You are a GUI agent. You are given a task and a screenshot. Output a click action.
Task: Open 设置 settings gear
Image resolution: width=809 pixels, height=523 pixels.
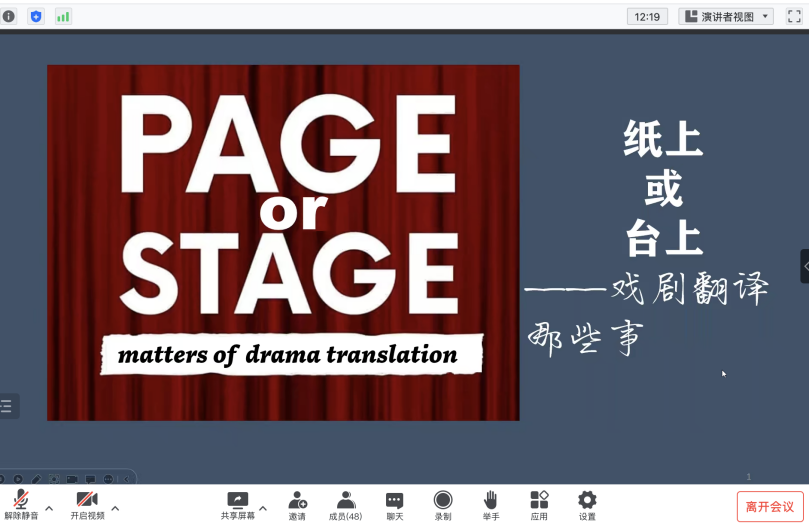pyautogui.click(x=587, y=503)
